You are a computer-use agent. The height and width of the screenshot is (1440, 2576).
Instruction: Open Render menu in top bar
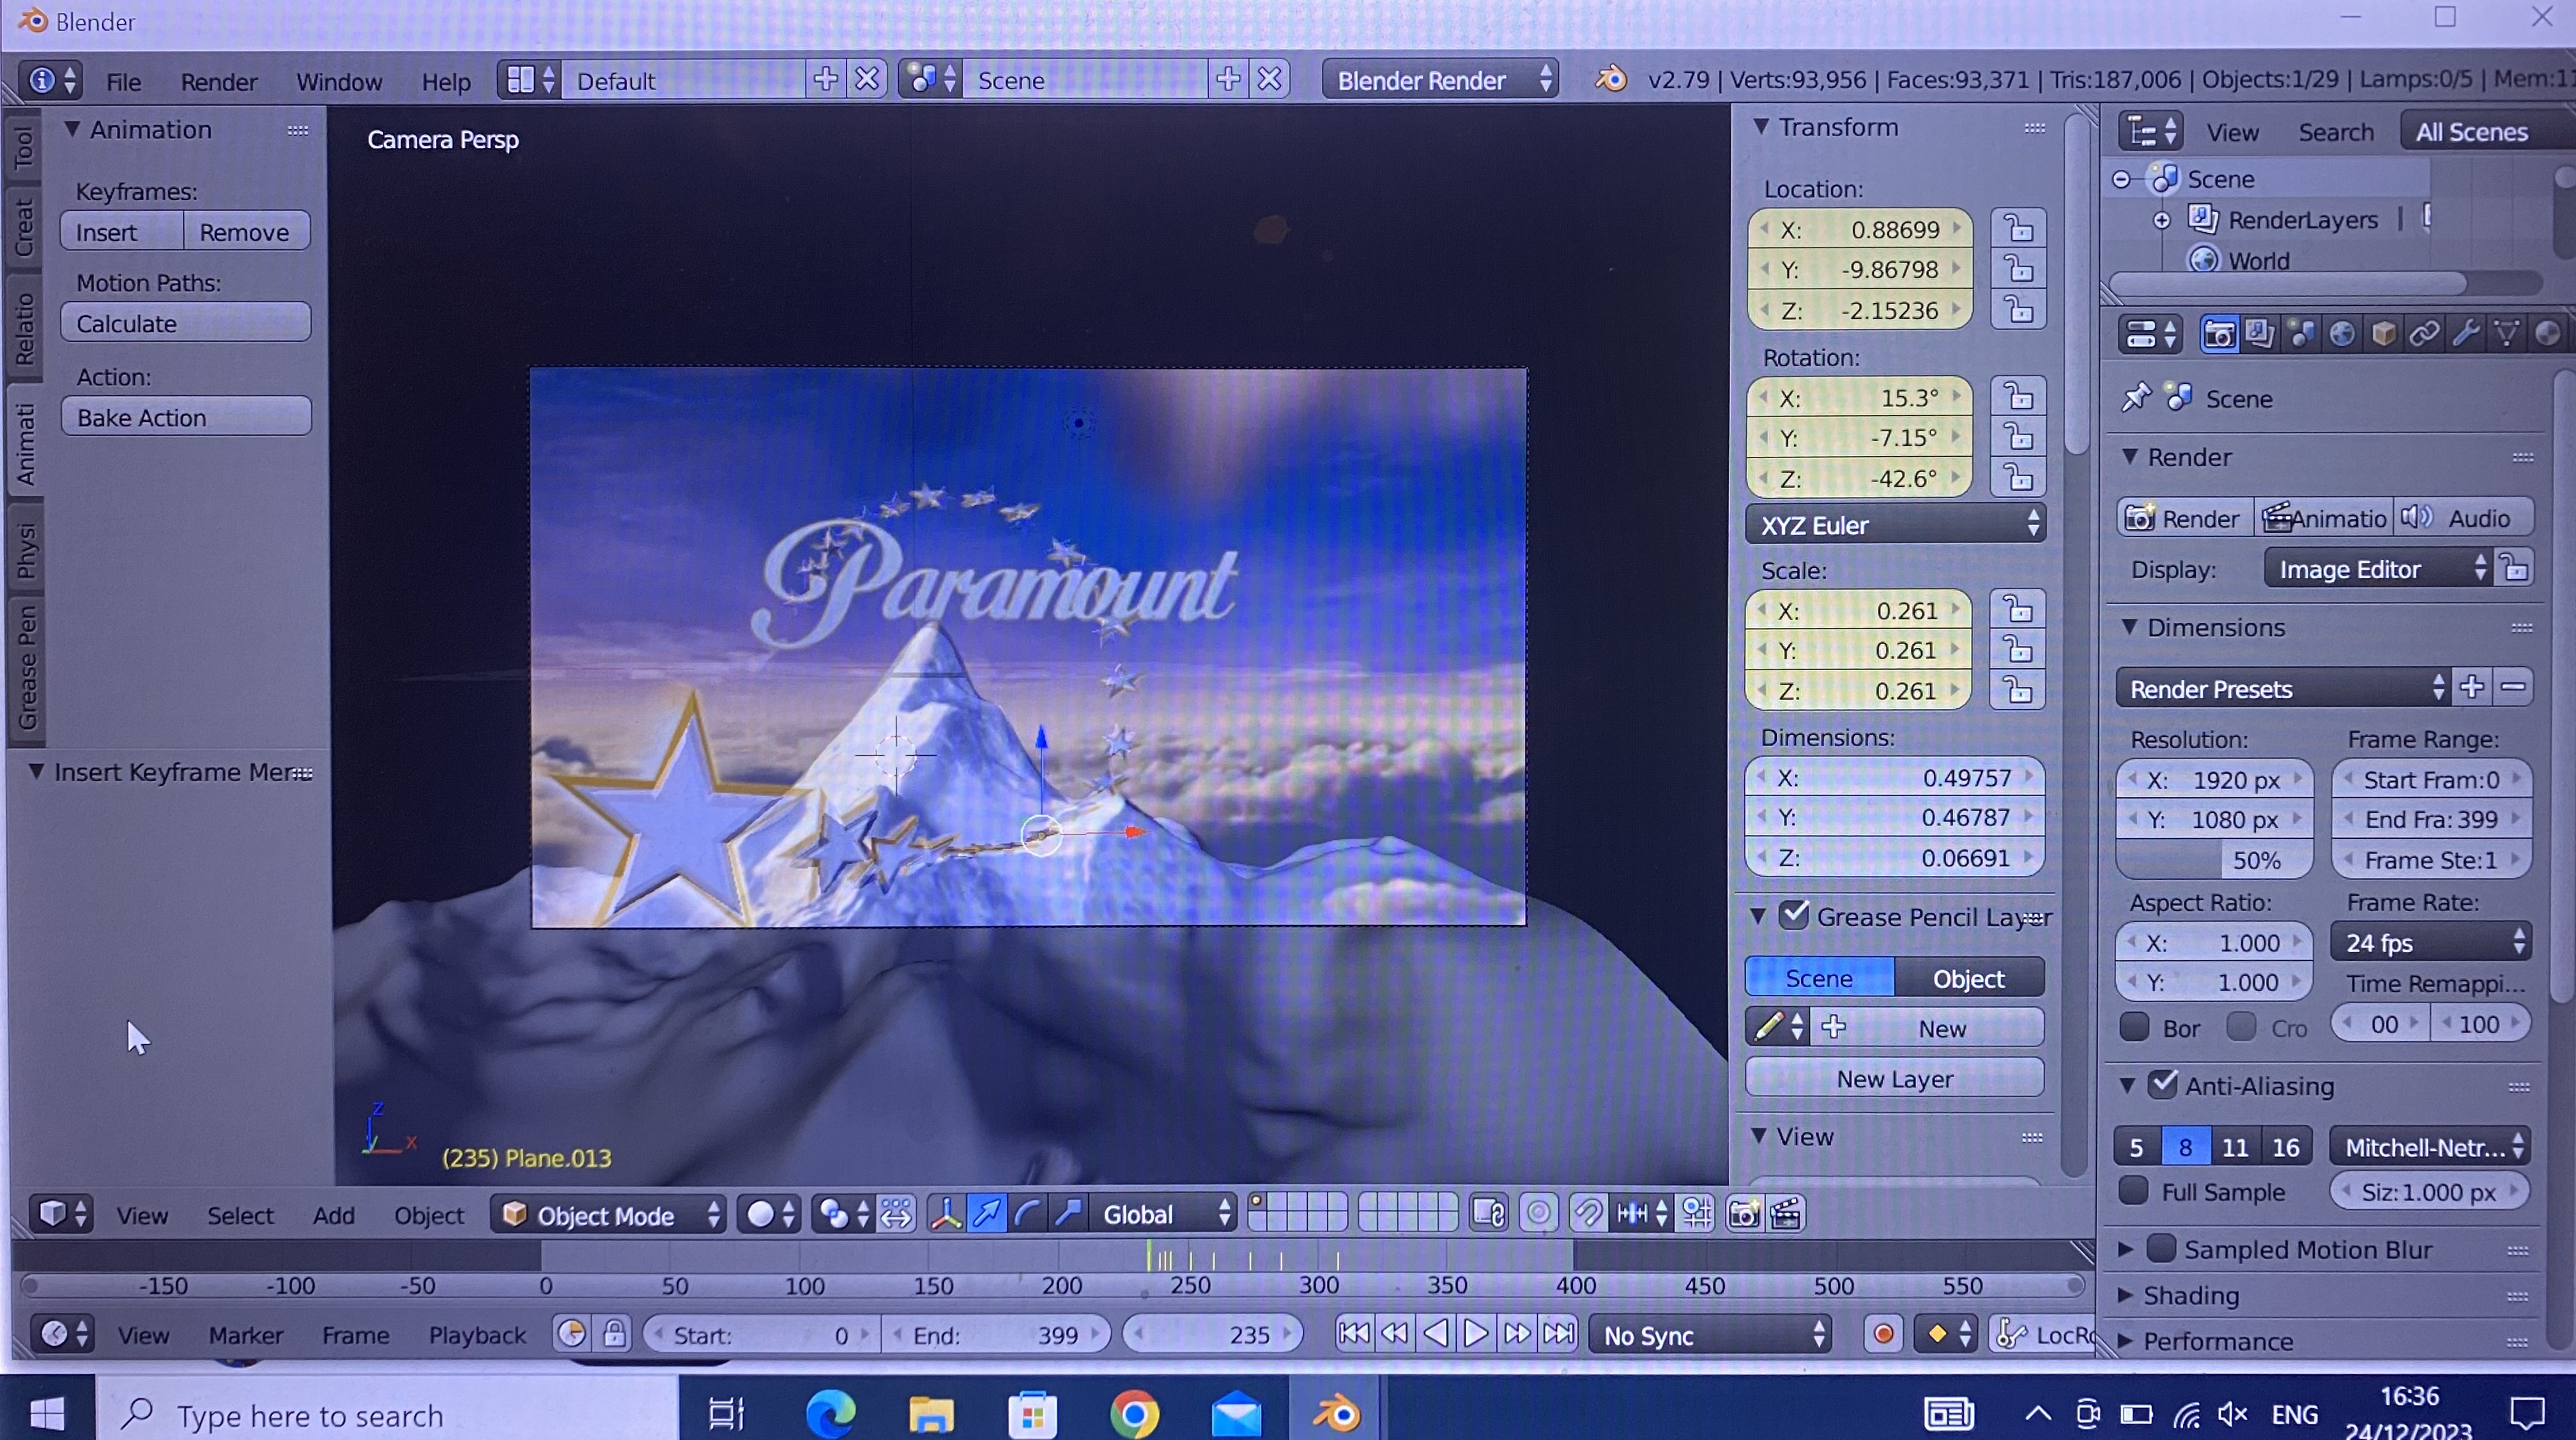(219, 81)
